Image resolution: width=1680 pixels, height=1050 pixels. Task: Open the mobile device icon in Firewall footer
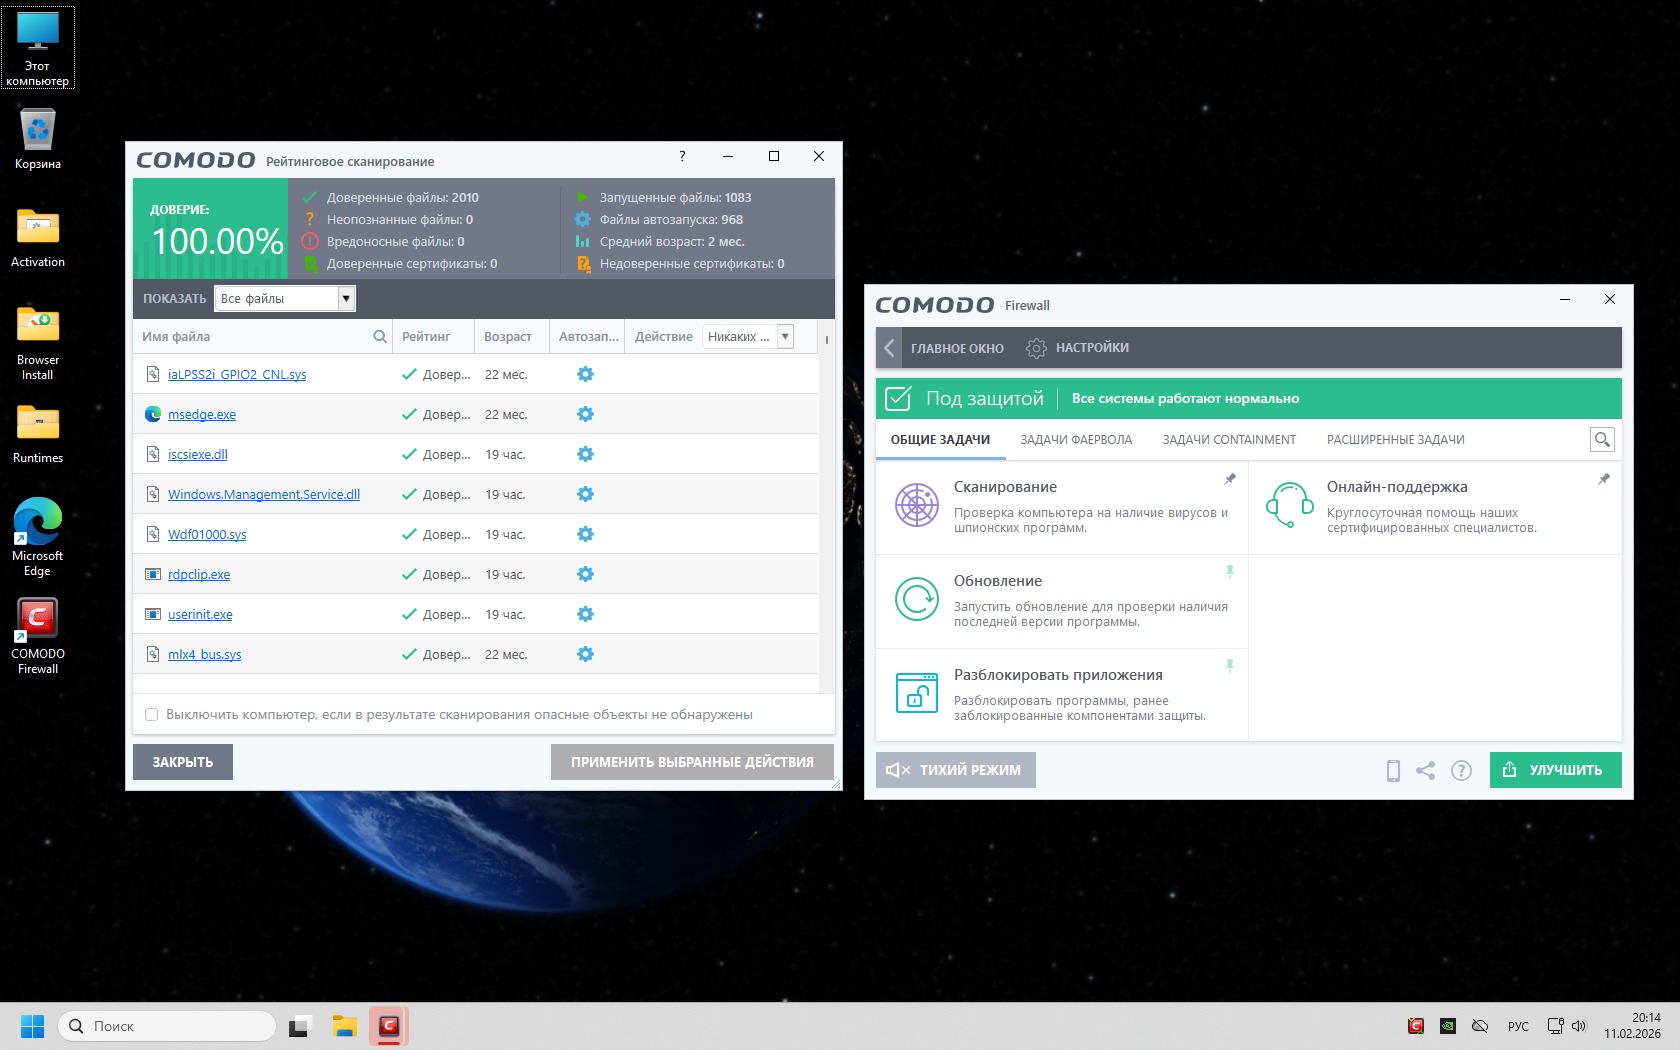(1393, 770)
